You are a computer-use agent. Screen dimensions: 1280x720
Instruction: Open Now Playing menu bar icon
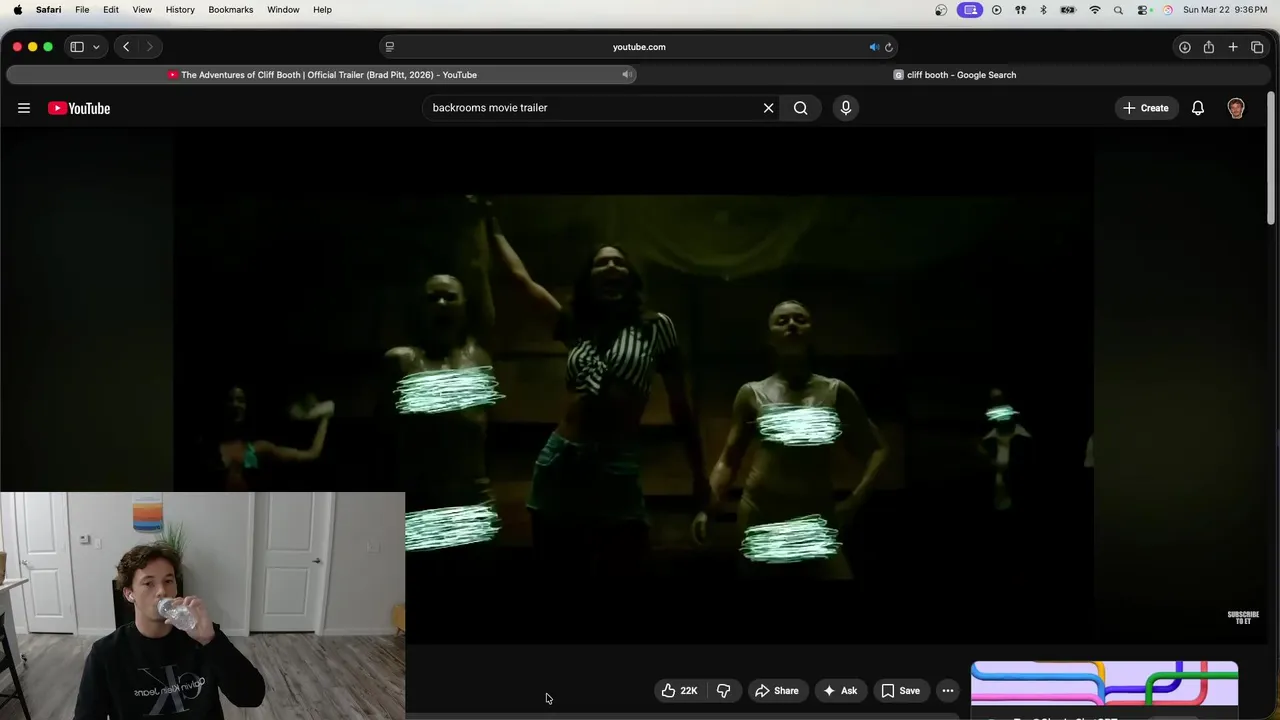(996, 10)
